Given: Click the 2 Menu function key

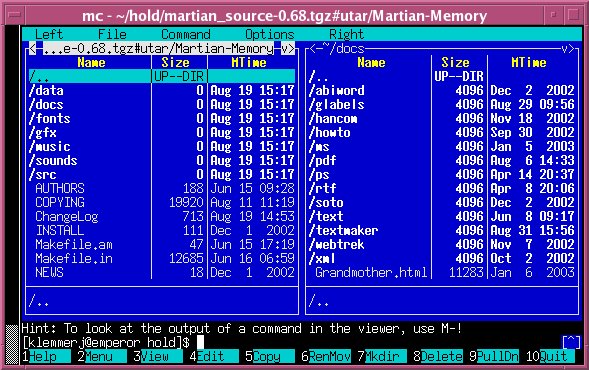Looking at the screenshot, I should [102, 356].
